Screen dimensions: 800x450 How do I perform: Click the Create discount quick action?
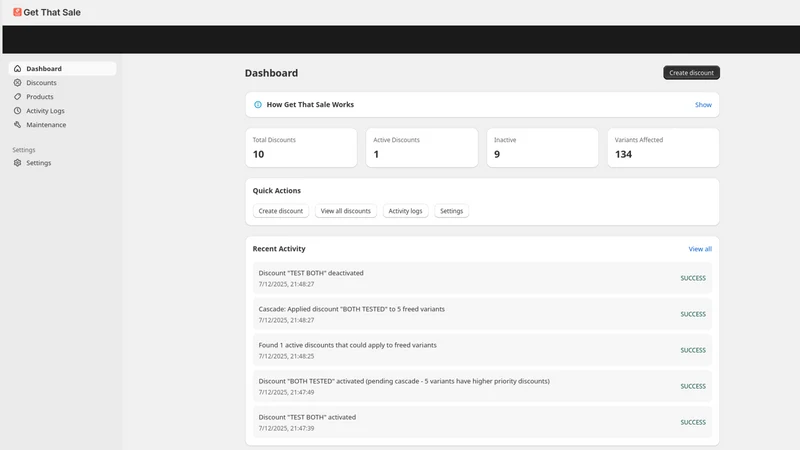281,211
